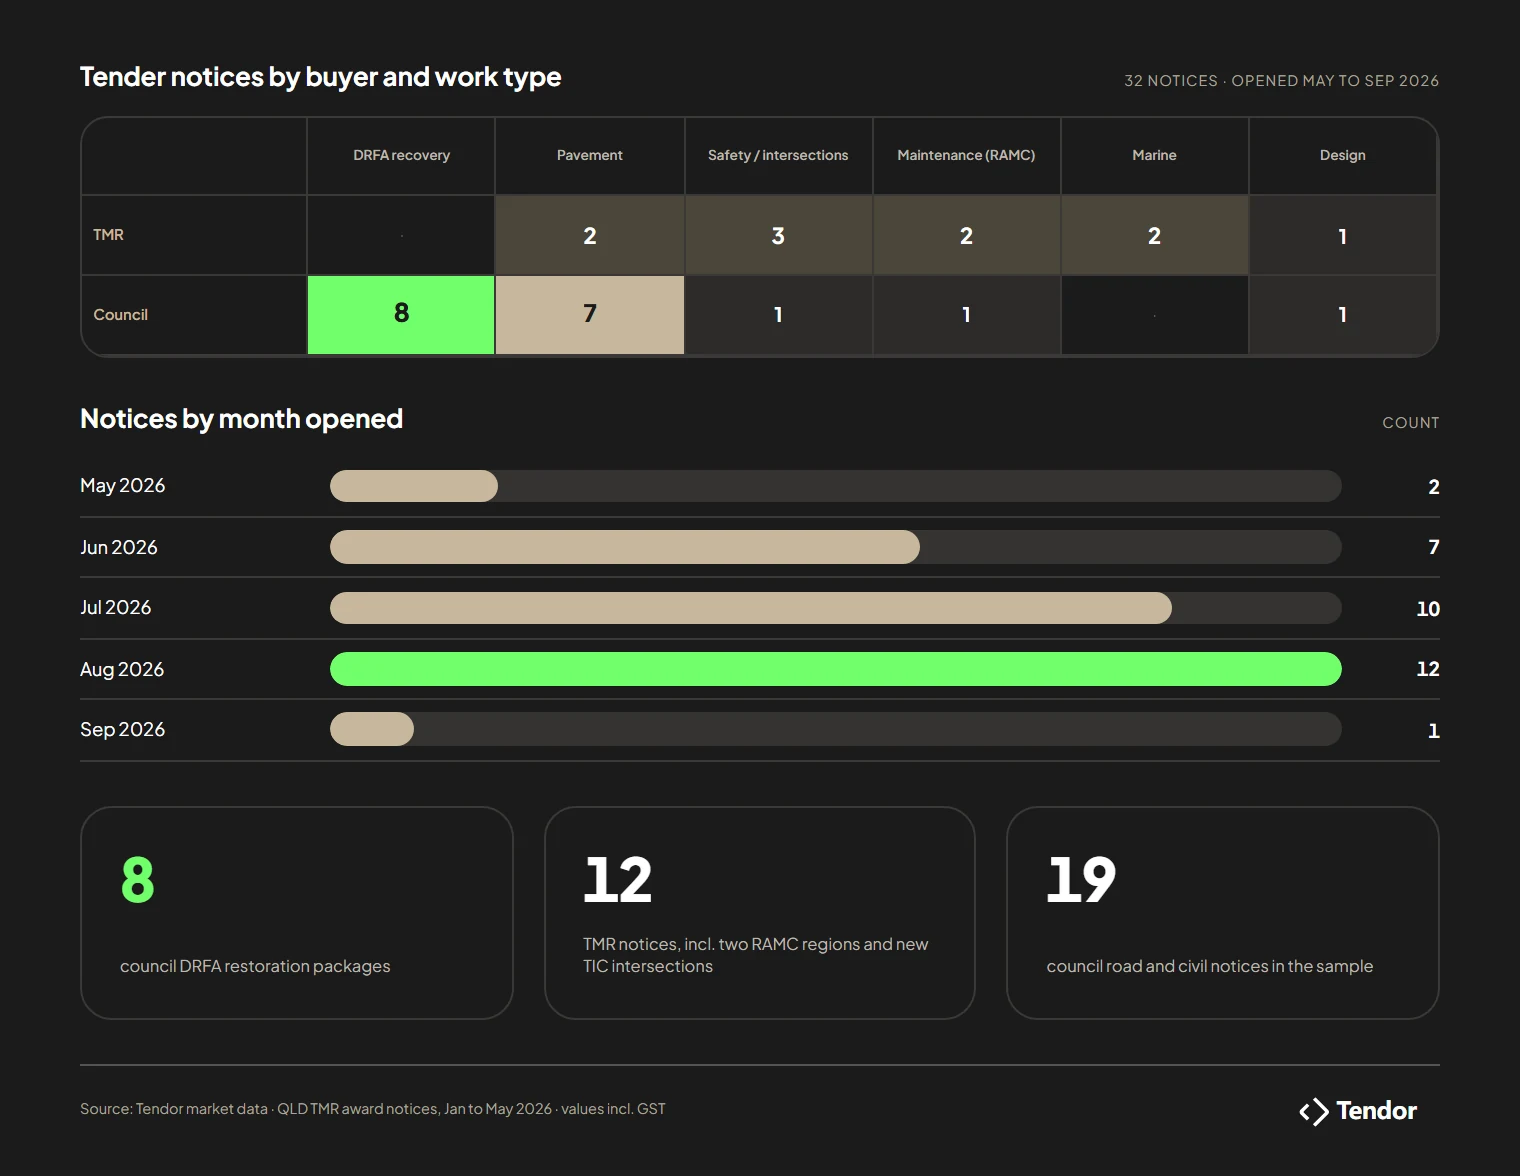This screenshot has width=1520, height=1176.
Task: Select the DRFA recovery column header
Action: pos(401,156)
